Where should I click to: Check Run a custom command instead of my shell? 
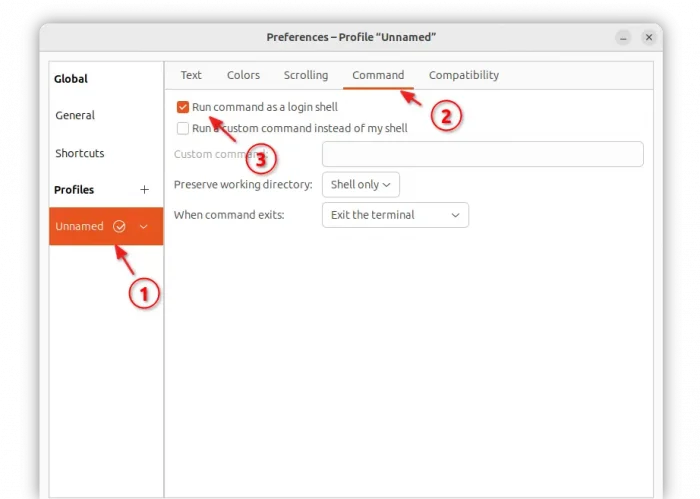pyautogui.click(x=183, y=128)
